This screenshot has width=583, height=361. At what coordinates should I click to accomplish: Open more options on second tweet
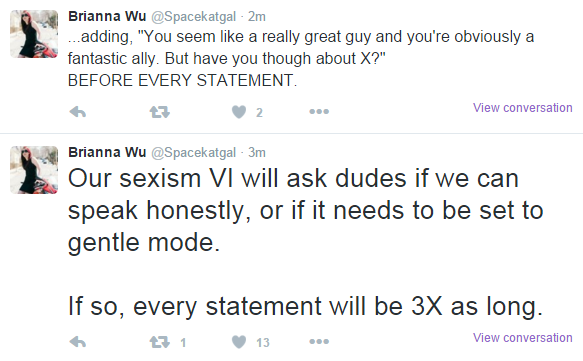pos(319,341)
